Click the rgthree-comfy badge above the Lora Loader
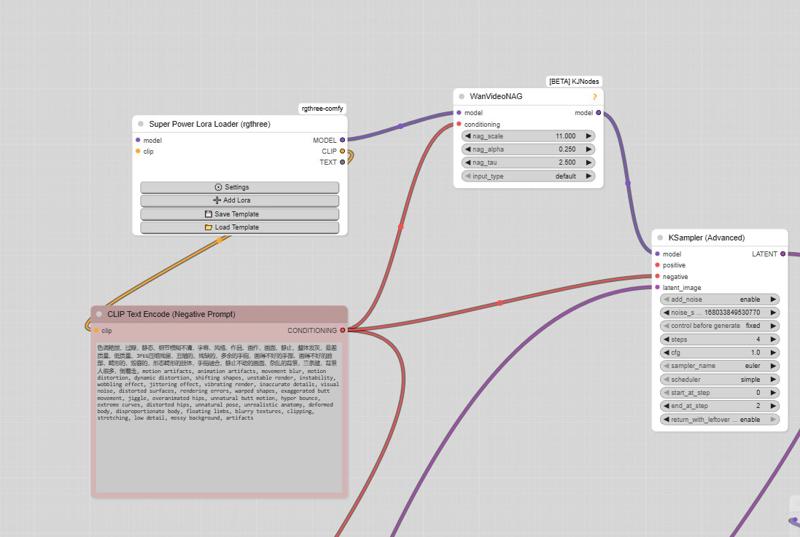 pyautogui.click(x=322, y=108)
